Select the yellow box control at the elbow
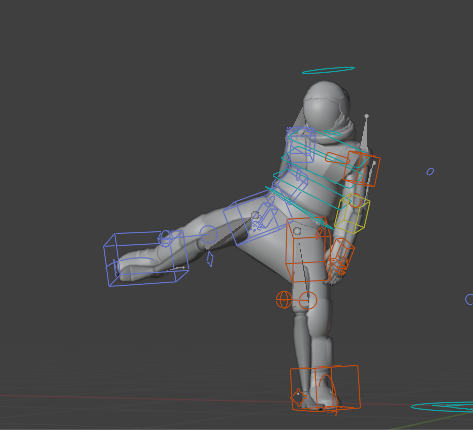The width and height of the screenshot is (473, 430). [352, 214]
